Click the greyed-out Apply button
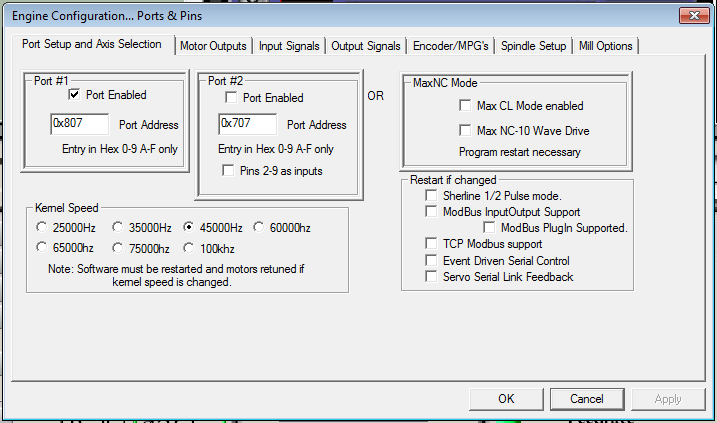 [668, 399]
